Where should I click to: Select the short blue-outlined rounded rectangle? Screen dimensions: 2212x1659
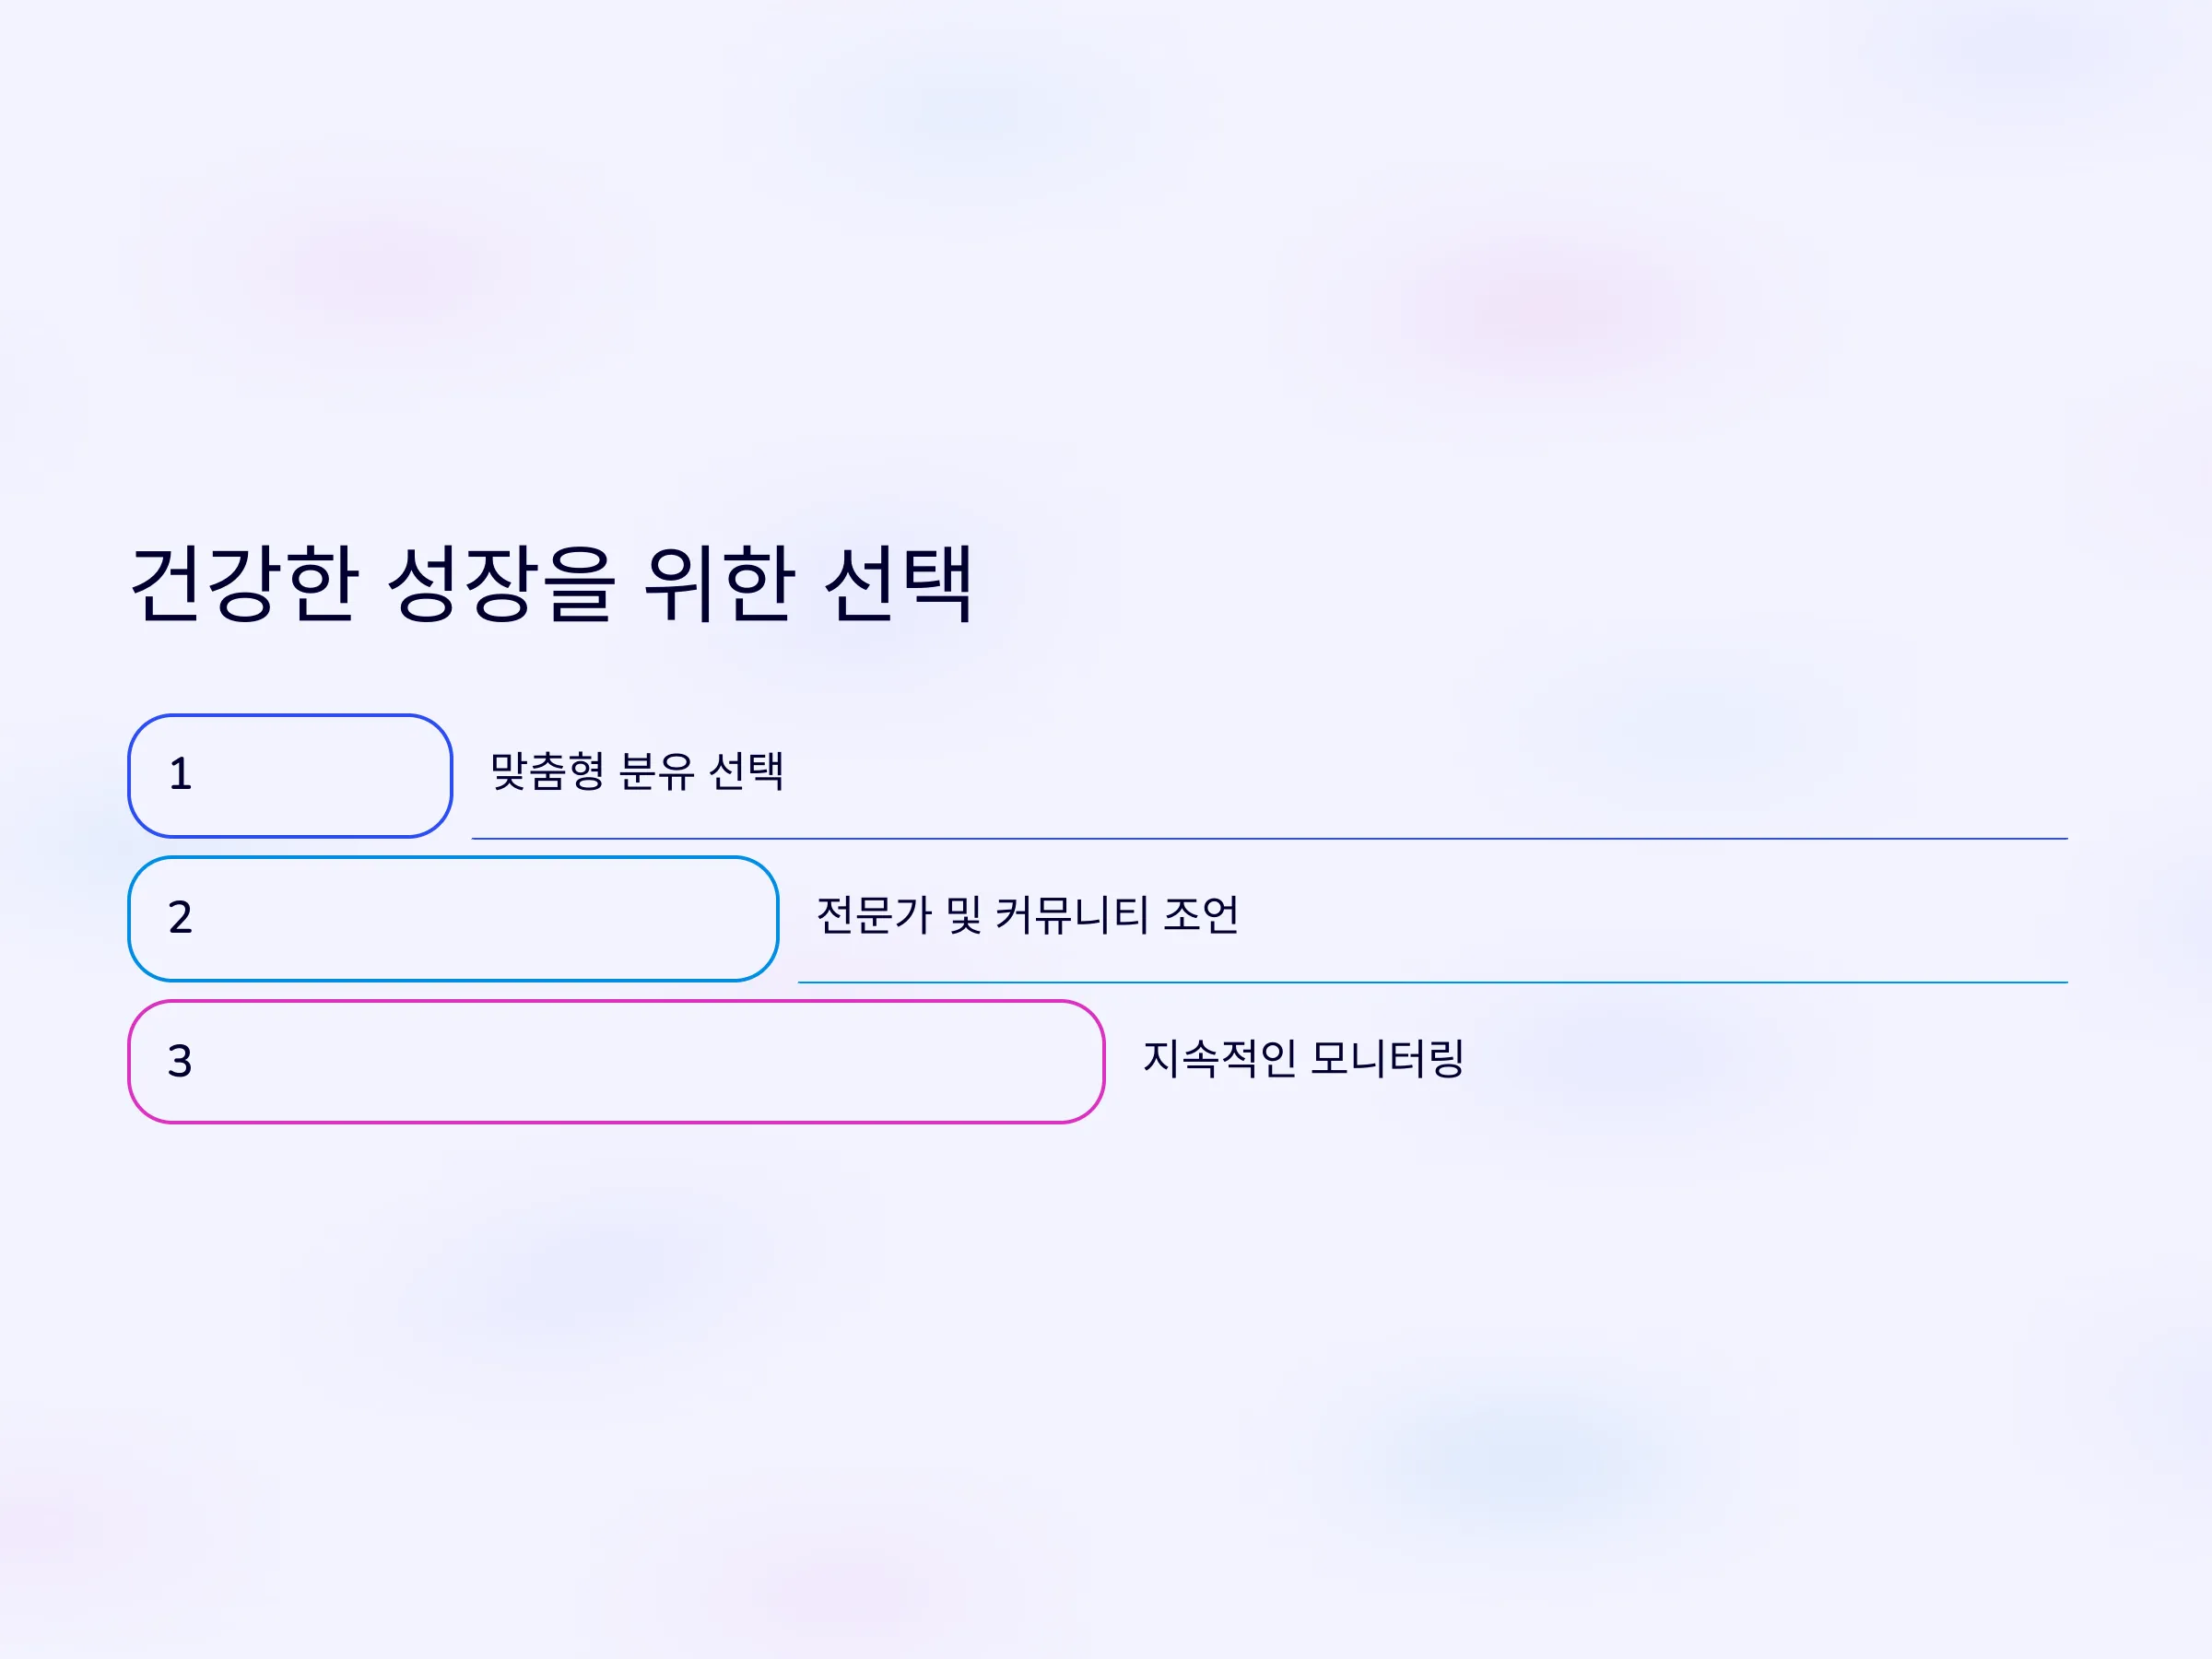pos(290,776)
